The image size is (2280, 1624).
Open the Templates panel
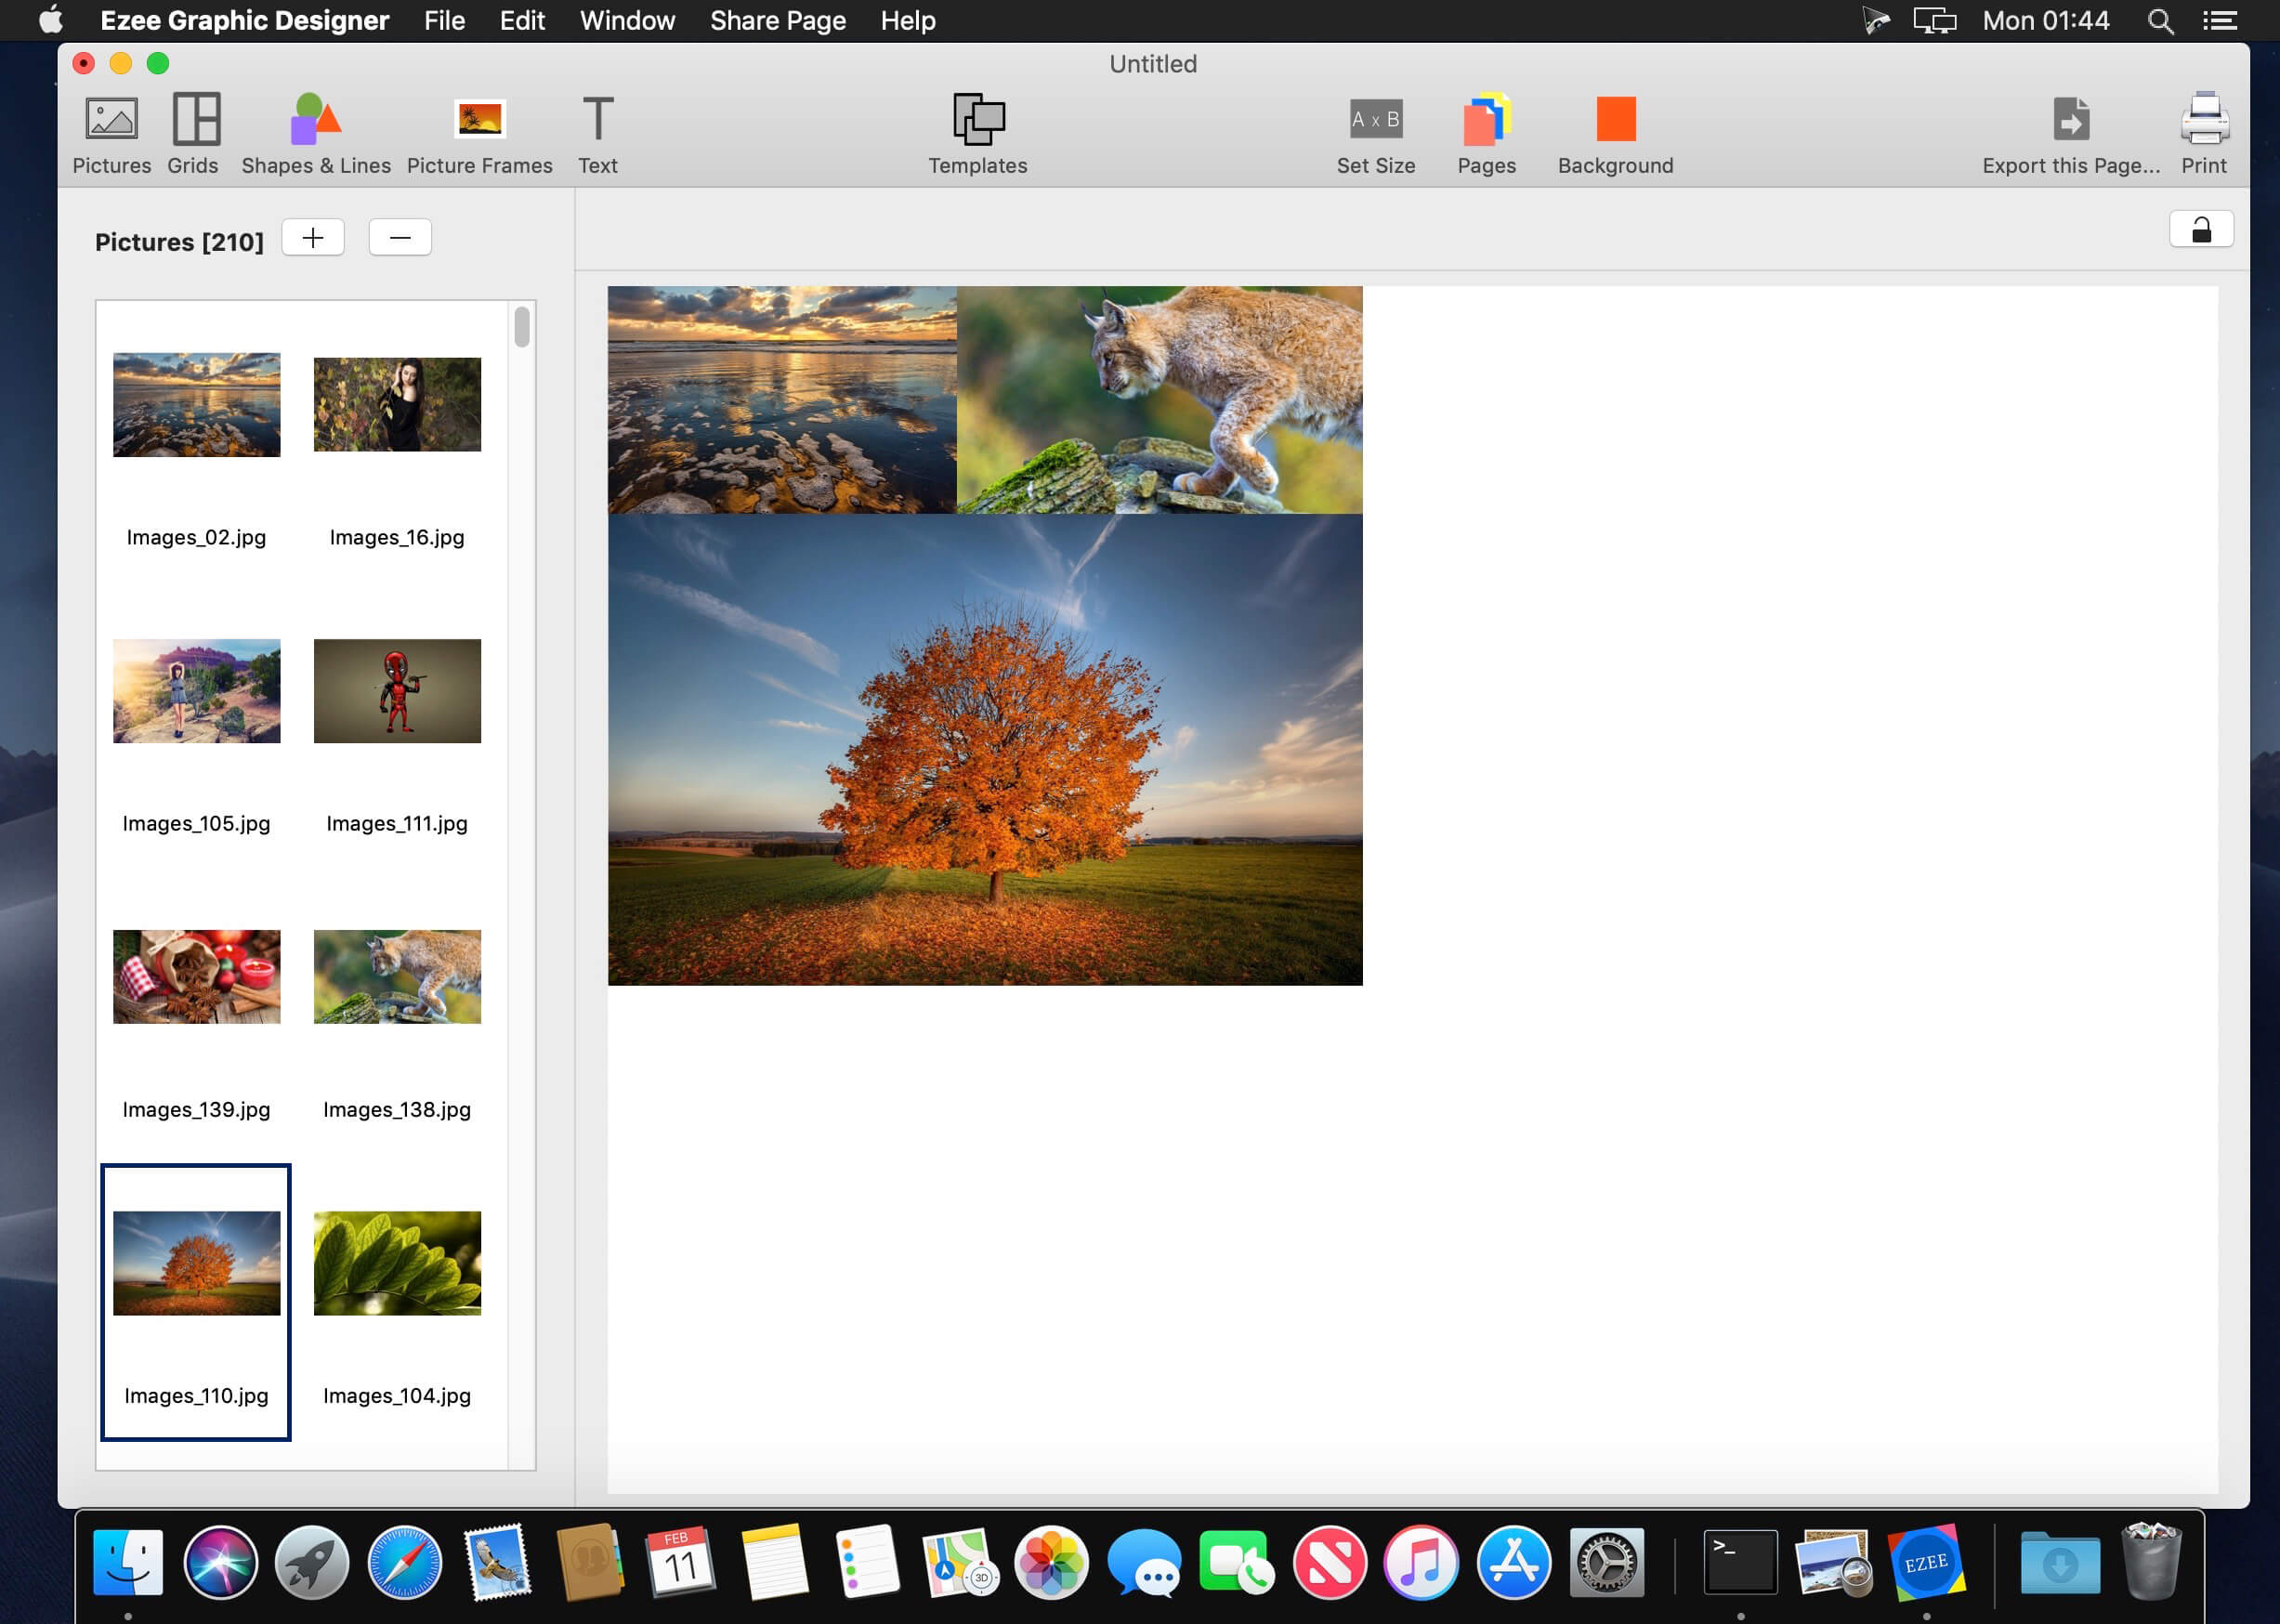pyautogui.click(x=977, y=133)
